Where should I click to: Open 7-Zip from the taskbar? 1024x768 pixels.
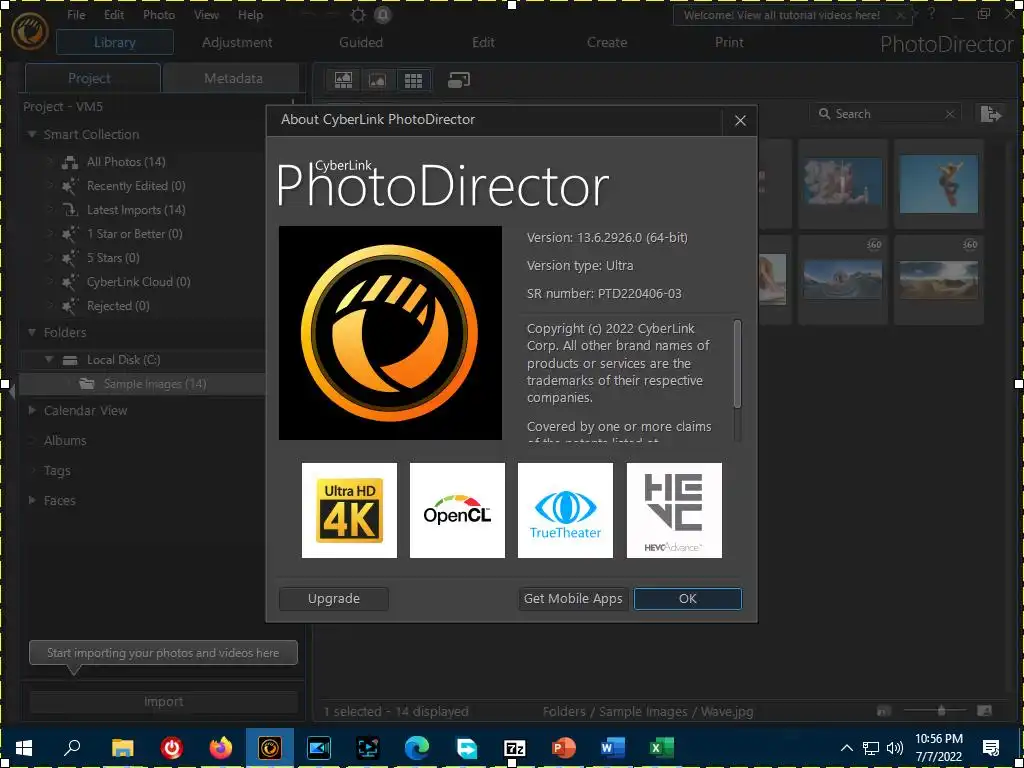point(515,748)
